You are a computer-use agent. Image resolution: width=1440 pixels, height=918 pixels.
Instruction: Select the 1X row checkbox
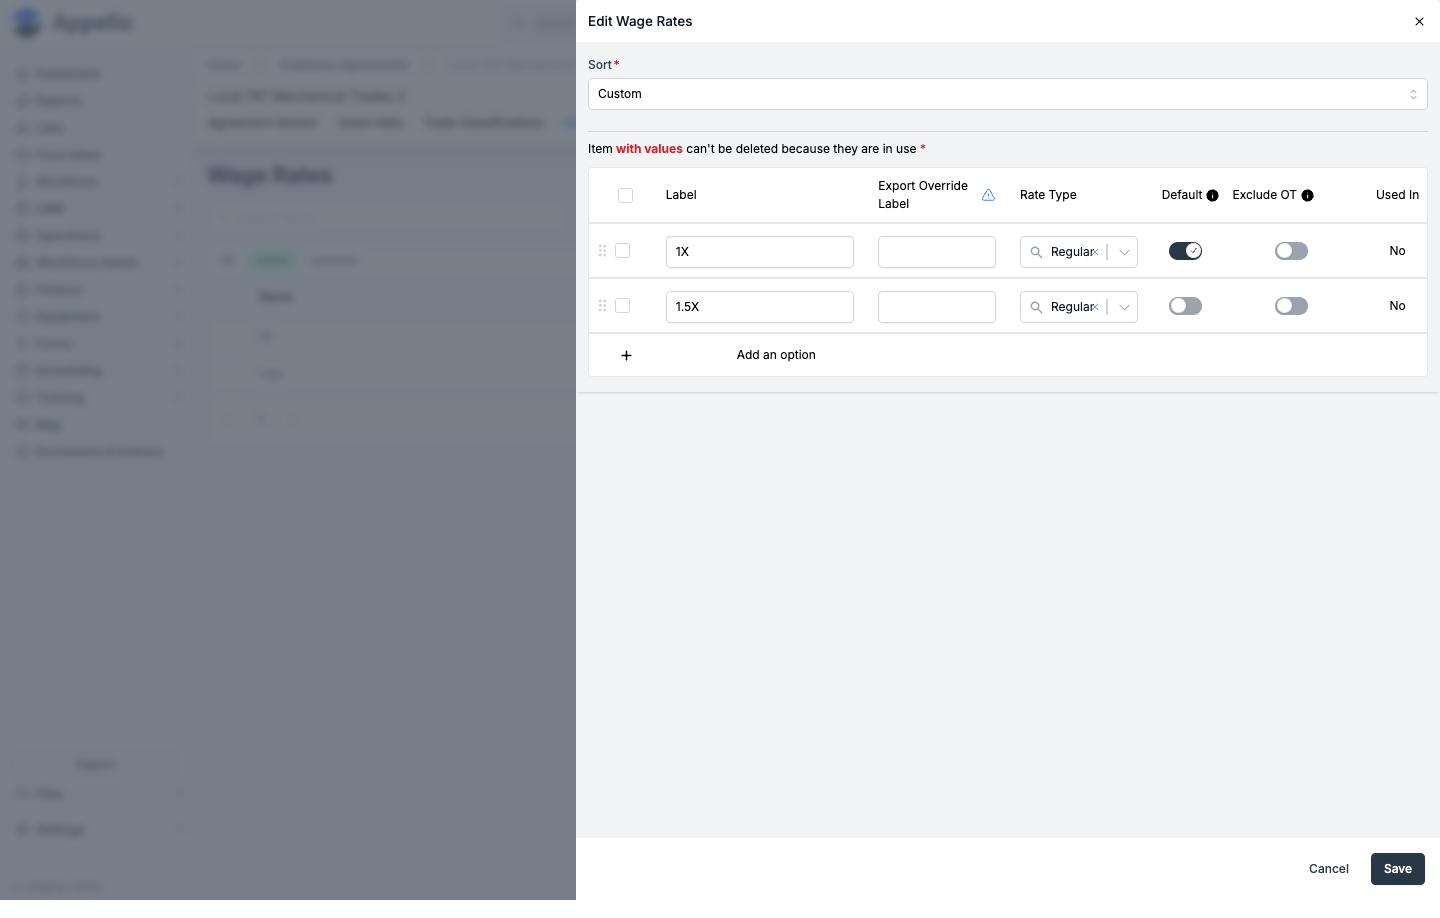coord(622,251)
